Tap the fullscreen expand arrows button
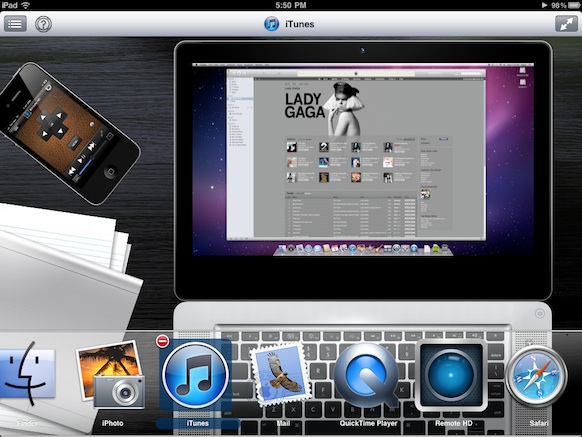 click(566, 24)
